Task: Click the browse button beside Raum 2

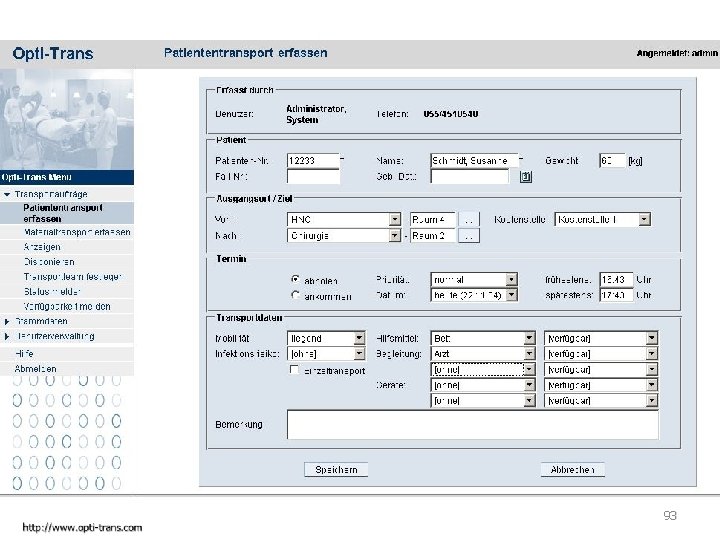Action: click(469, 236)
